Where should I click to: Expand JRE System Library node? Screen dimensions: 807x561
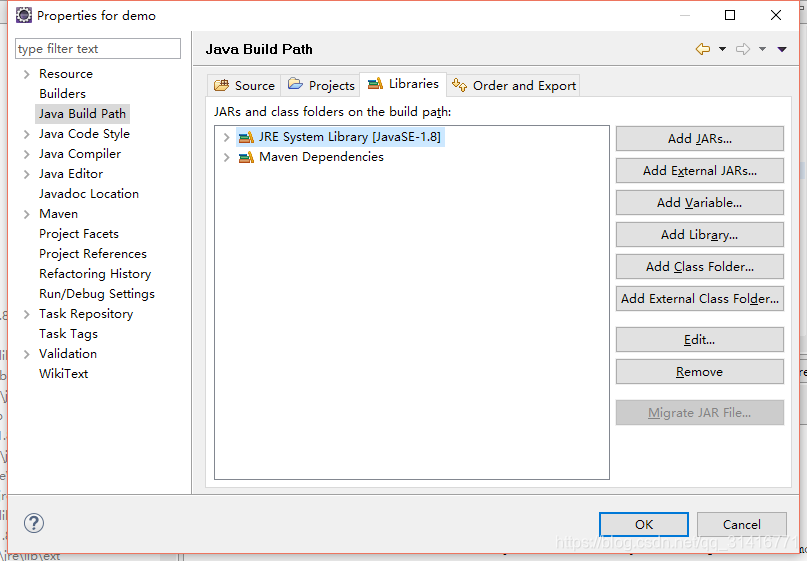(226, 137)
